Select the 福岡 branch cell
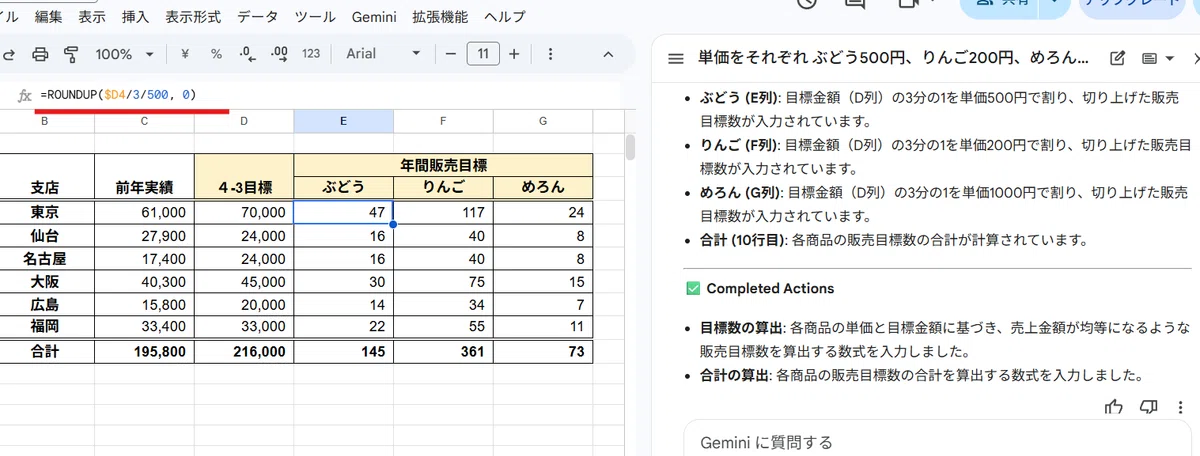The width and height of the screenshot is (1200, 456). click(45, 328)
